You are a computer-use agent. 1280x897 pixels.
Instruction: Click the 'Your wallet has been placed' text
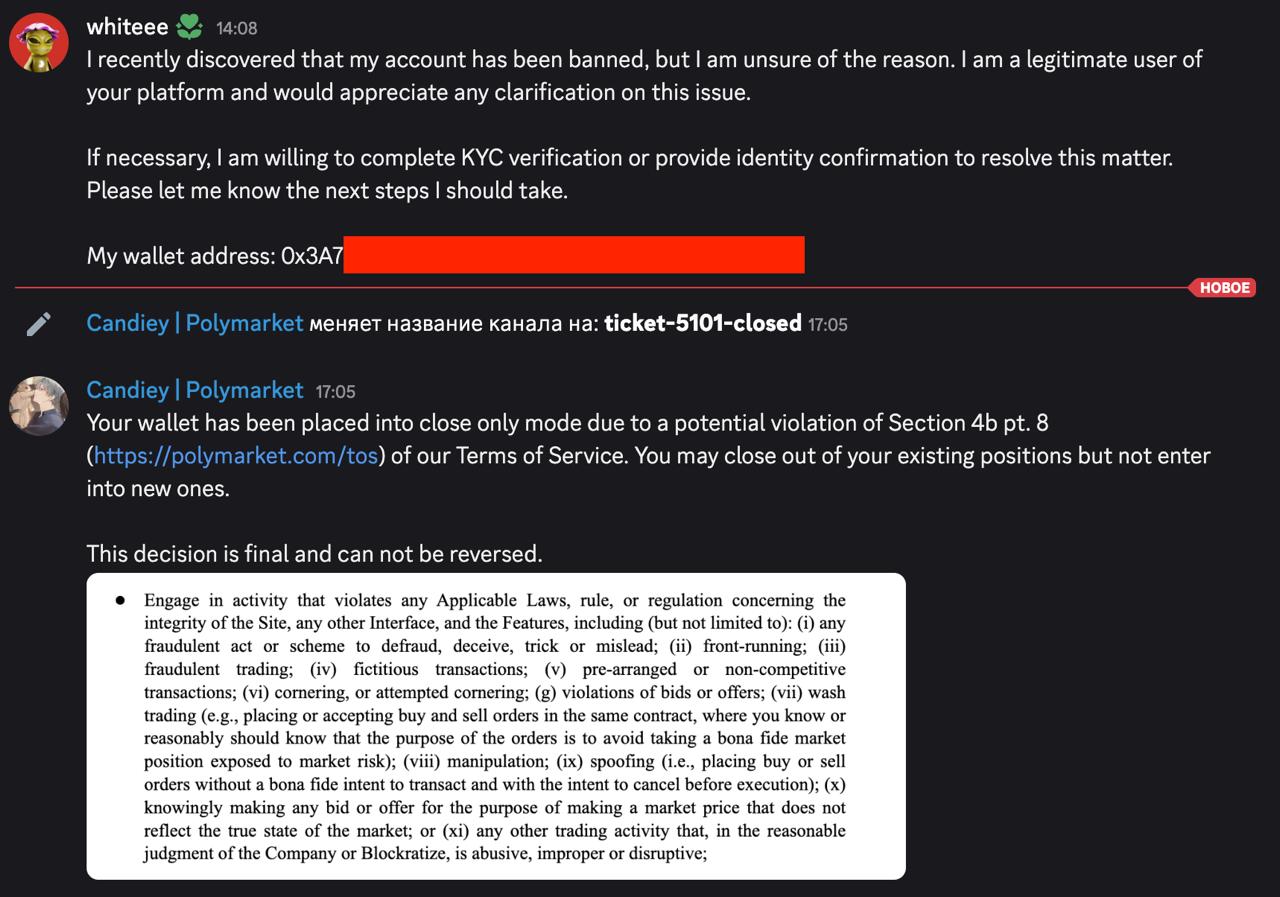(x=648, y=456)
